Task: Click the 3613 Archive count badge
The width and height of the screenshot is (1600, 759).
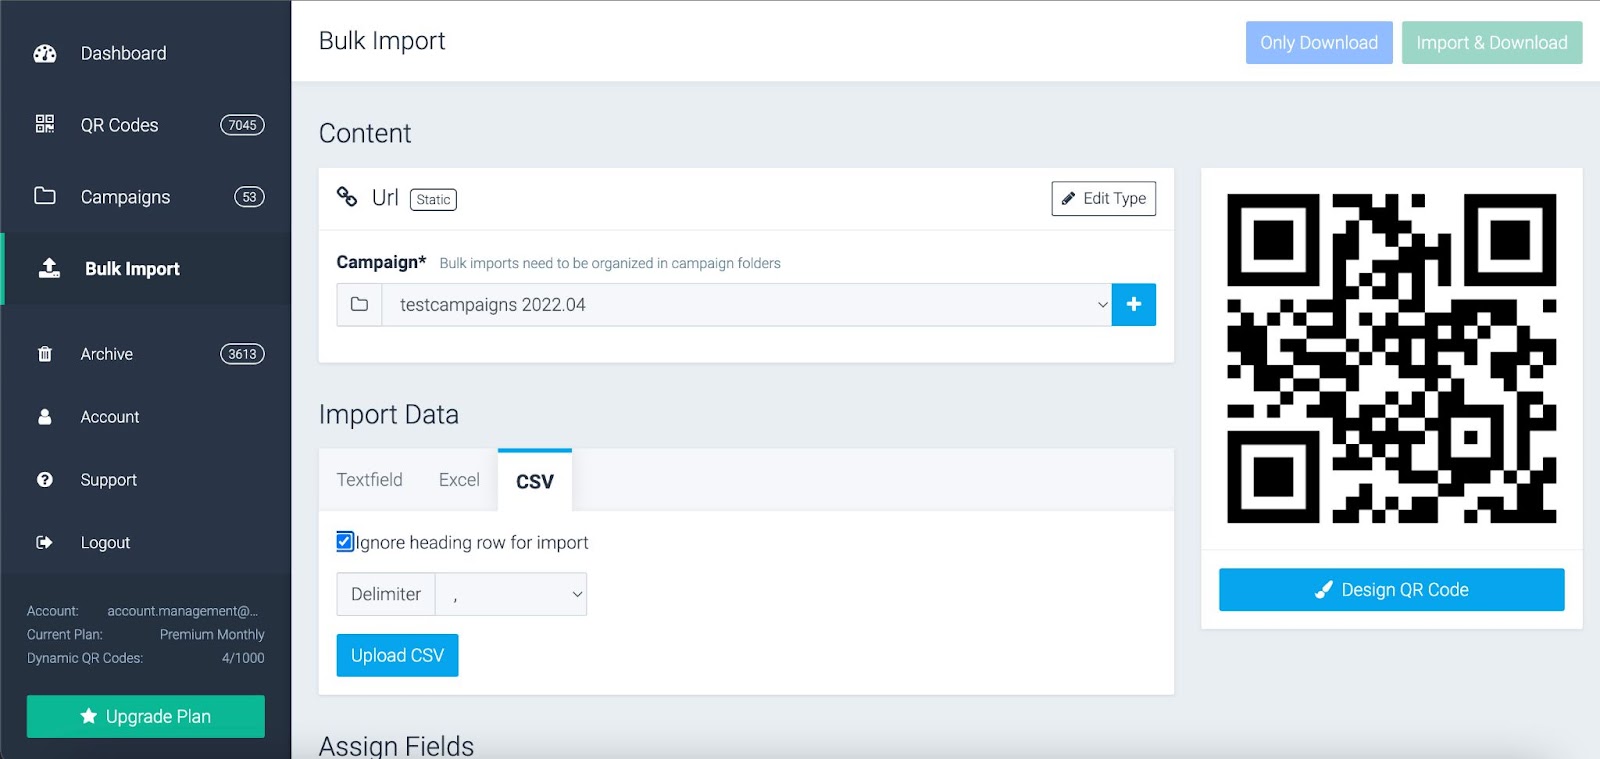Action: (242, 354)
